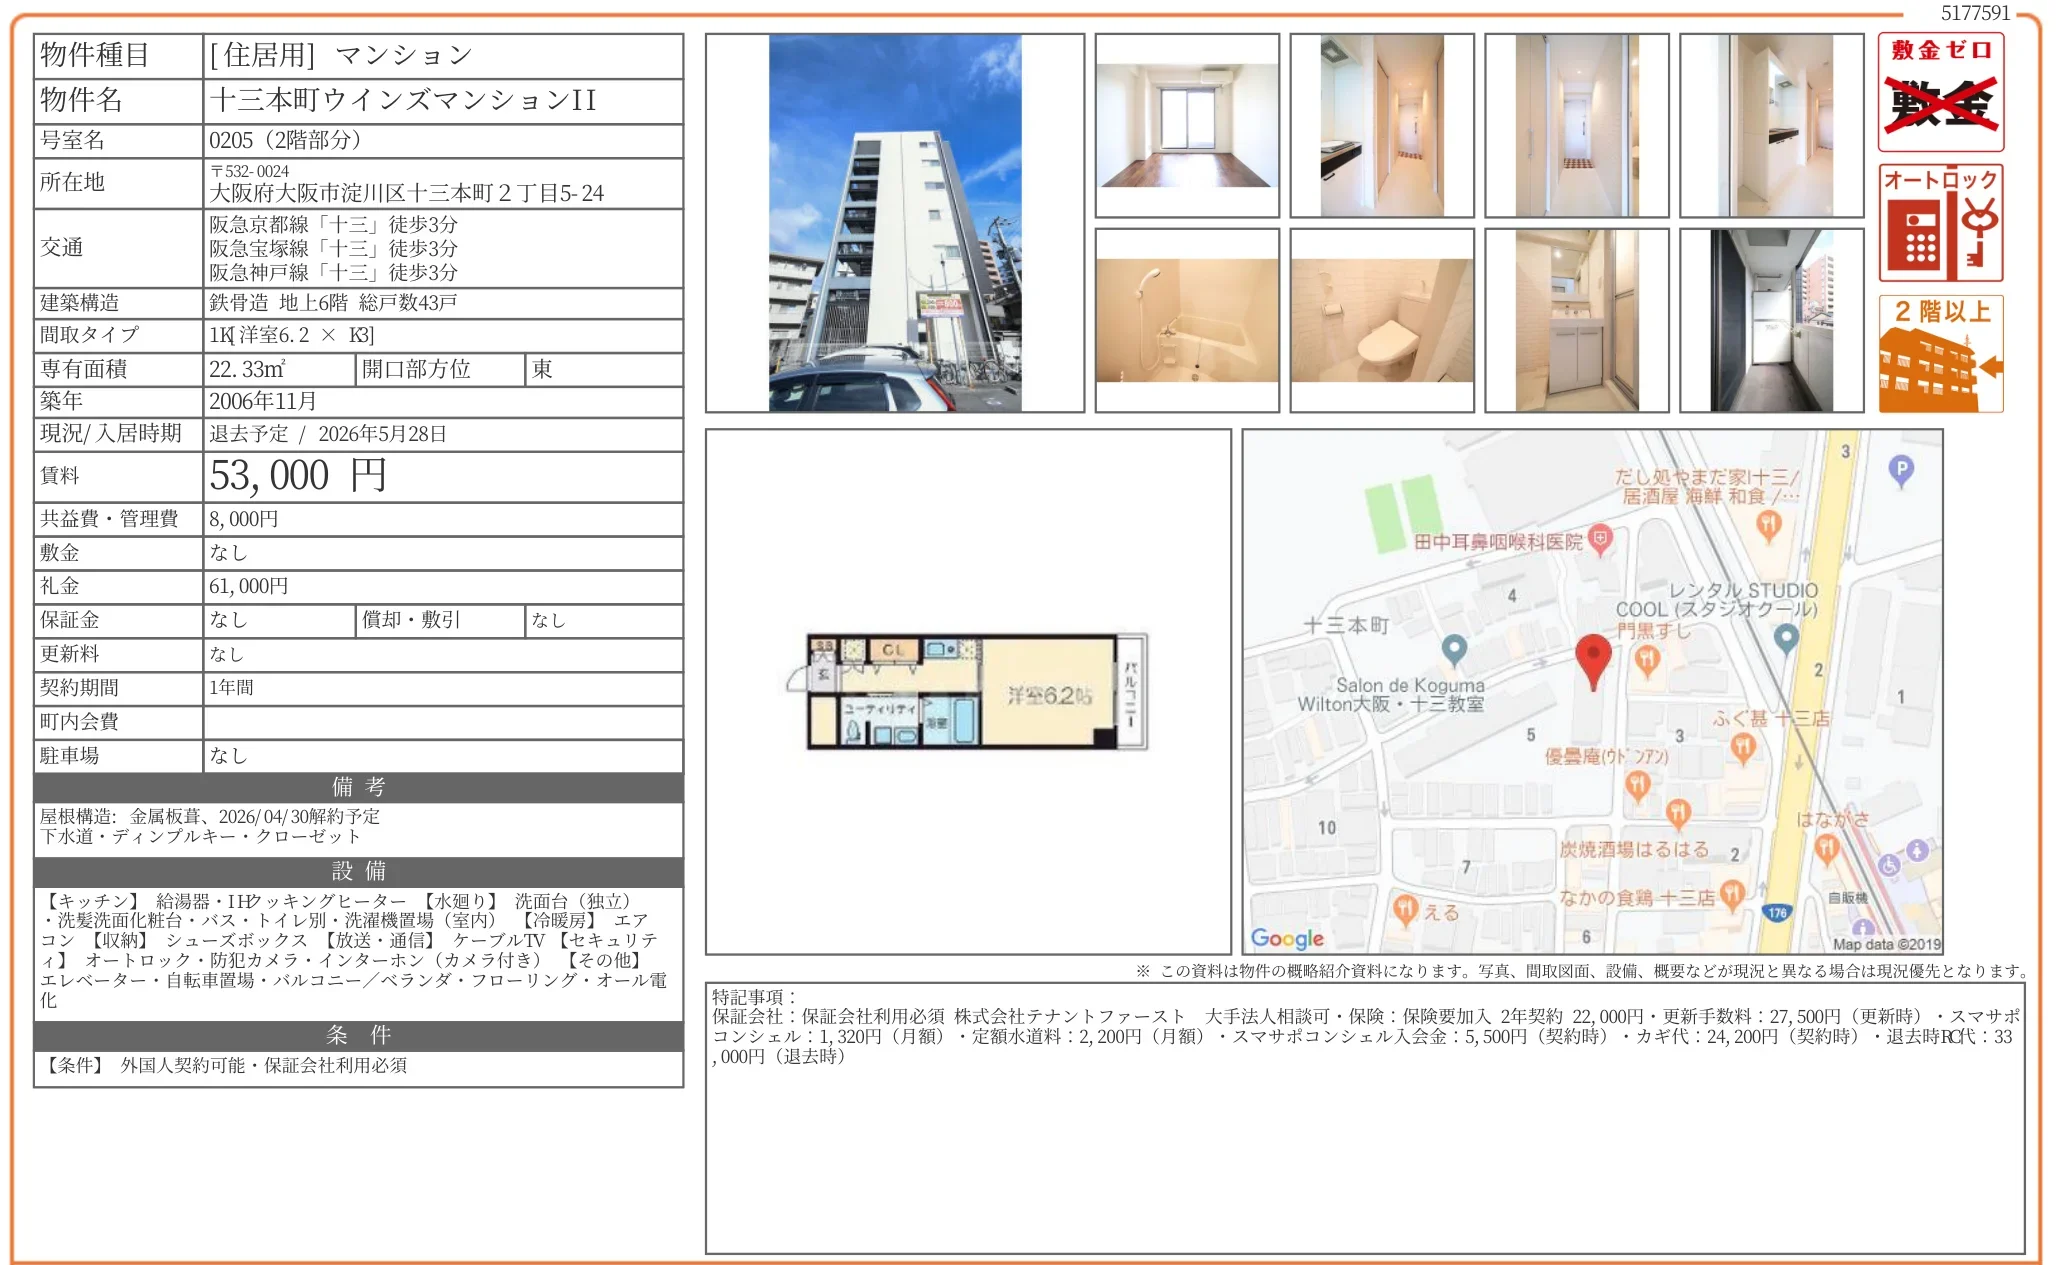
Task: Click the レンタルSTUDIO COOL map marker
Action: pos(1785,636)
